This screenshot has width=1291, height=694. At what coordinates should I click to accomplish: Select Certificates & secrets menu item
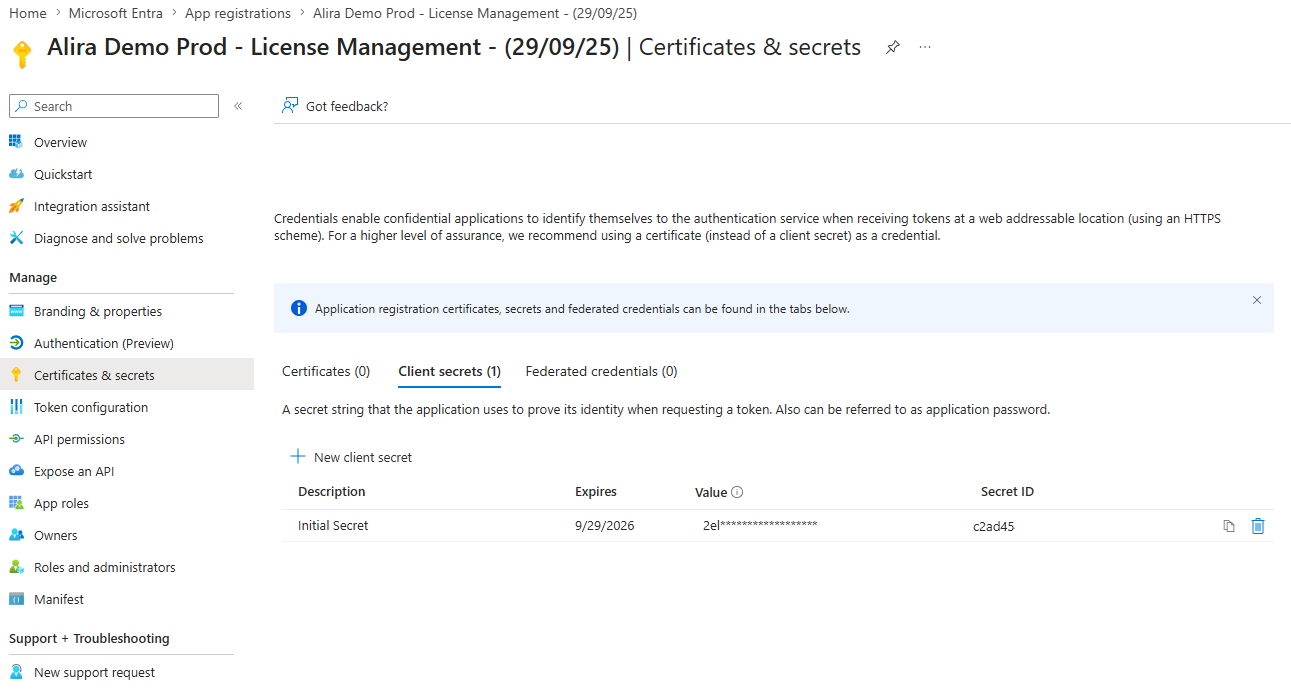pos(127,375)
